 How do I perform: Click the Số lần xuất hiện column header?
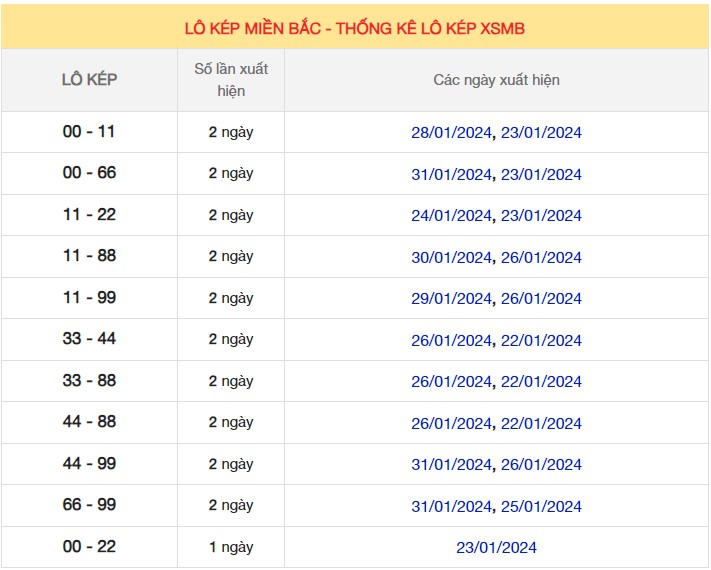point(231,80)
